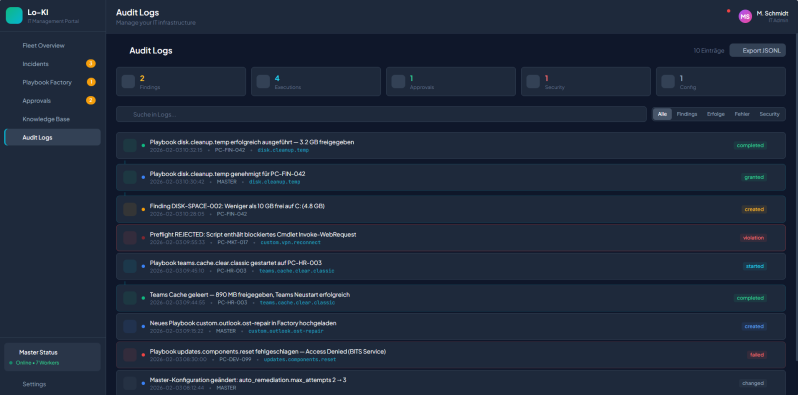
Task: Click the 'failed' status badge
Action: [757, 355]
